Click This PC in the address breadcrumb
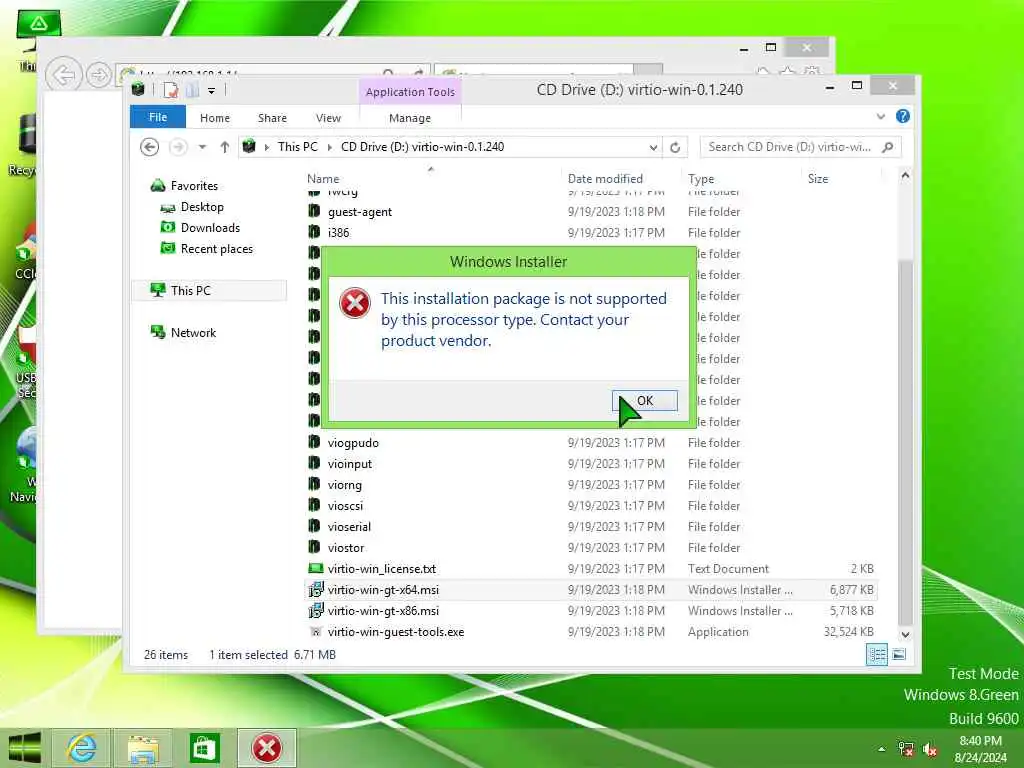Image resolution: width=1024 pixels, height=768 pixels. pyautogui.click(x=298, y=147)
